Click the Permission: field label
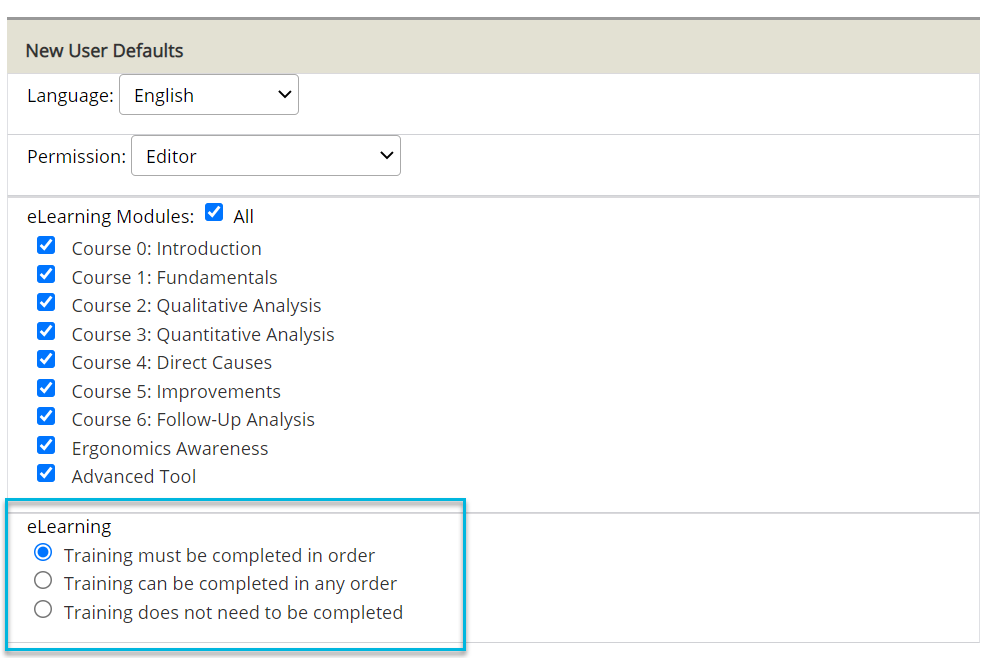Viewport: 991px width, 658px height. coord(77,157)
